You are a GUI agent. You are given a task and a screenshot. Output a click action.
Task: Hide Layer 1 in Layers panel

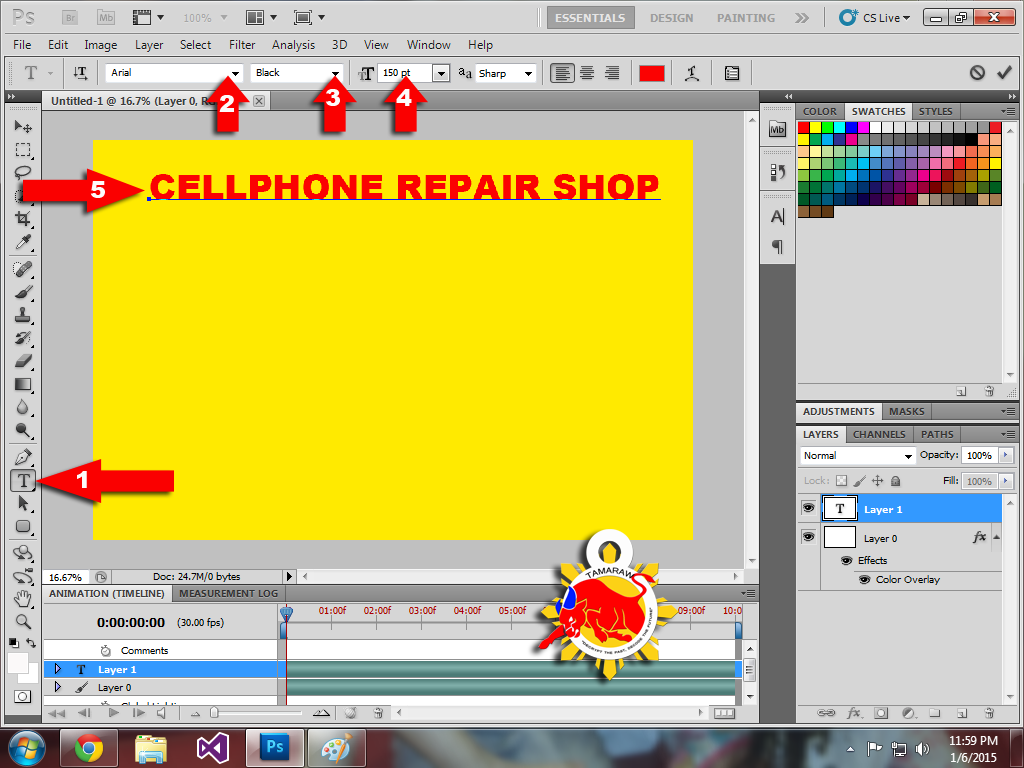808,509
